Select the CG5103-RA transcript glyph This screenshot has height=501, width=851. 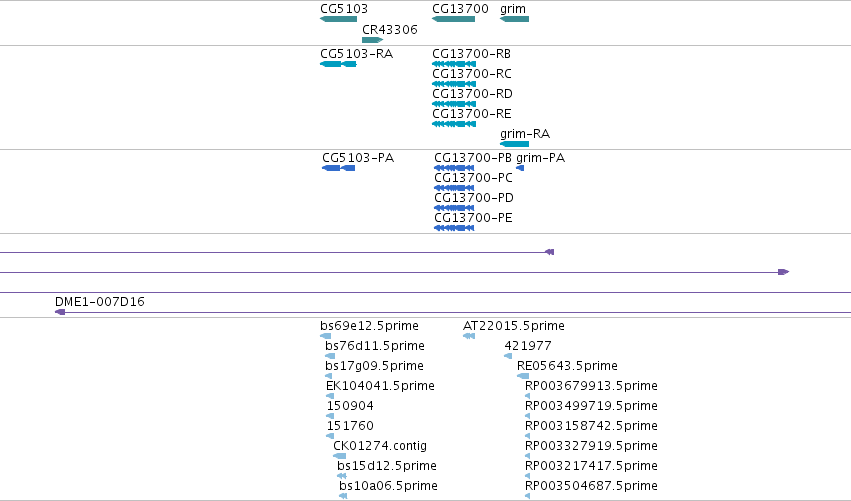(x=339, y=64)
